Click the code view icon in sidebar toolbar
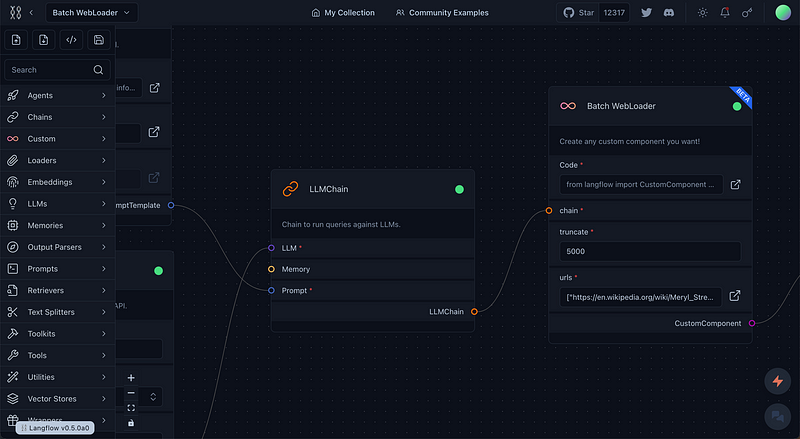 71,40
